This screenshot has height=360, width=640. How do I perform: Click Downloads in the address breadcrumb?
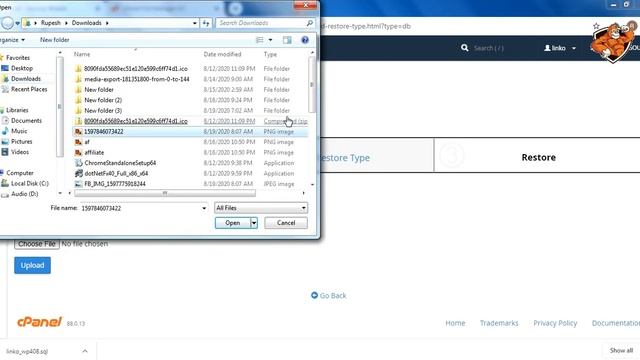click(x=87, y=23)
